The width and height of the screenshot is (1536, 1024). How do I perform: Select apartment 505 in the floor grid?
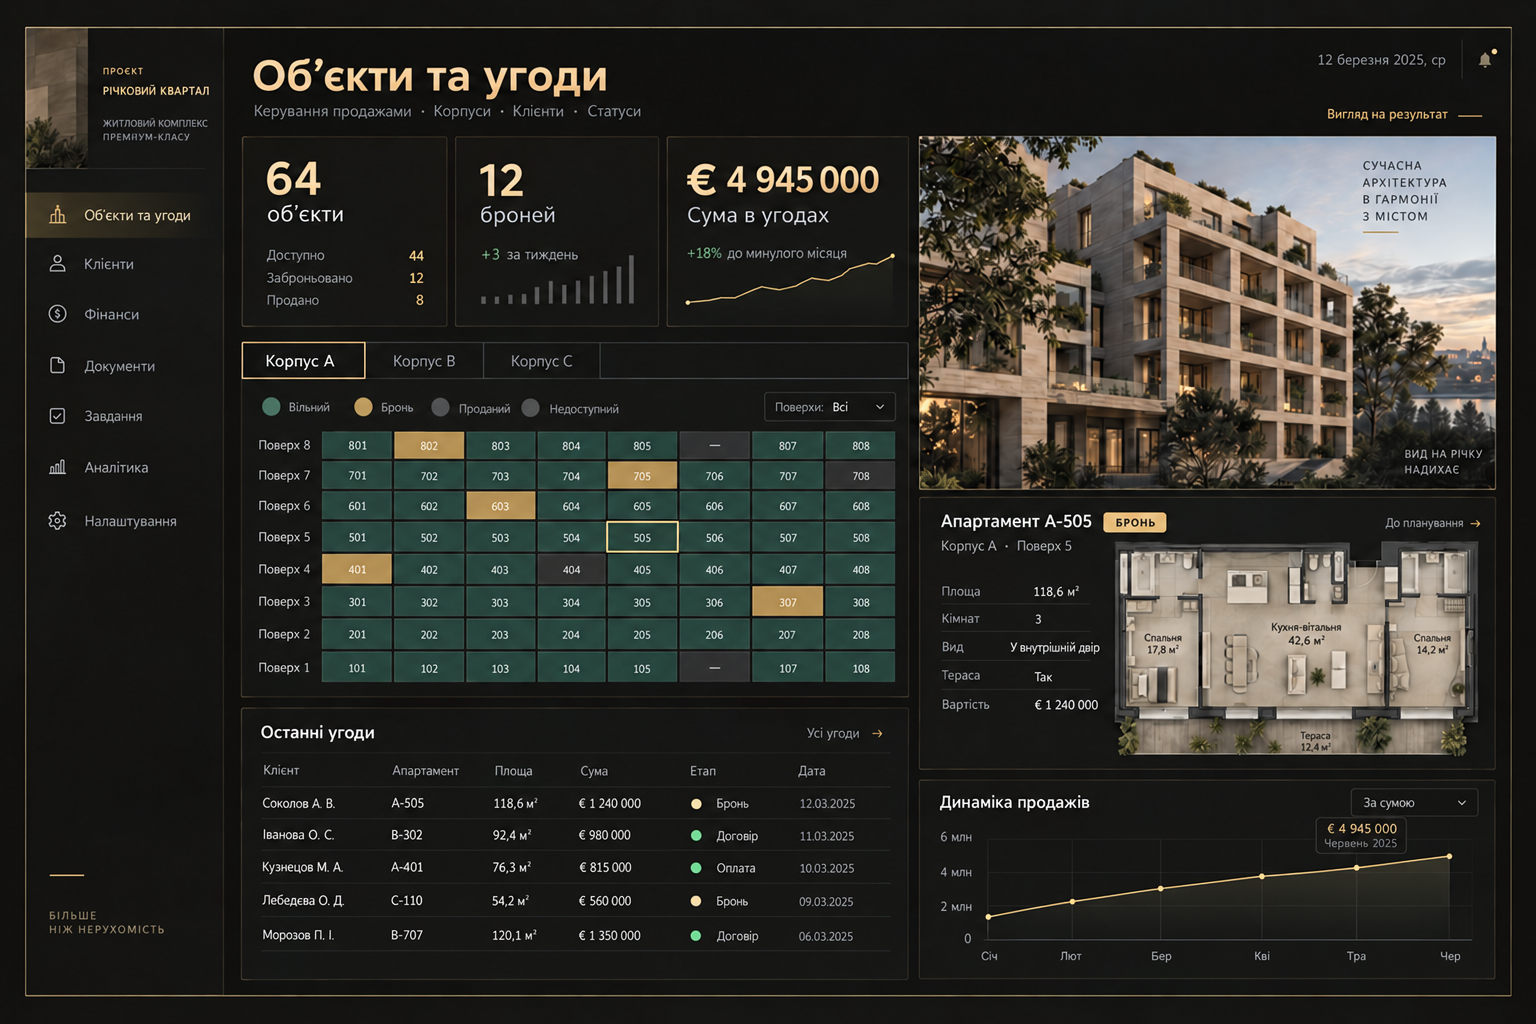pos(642,537)
